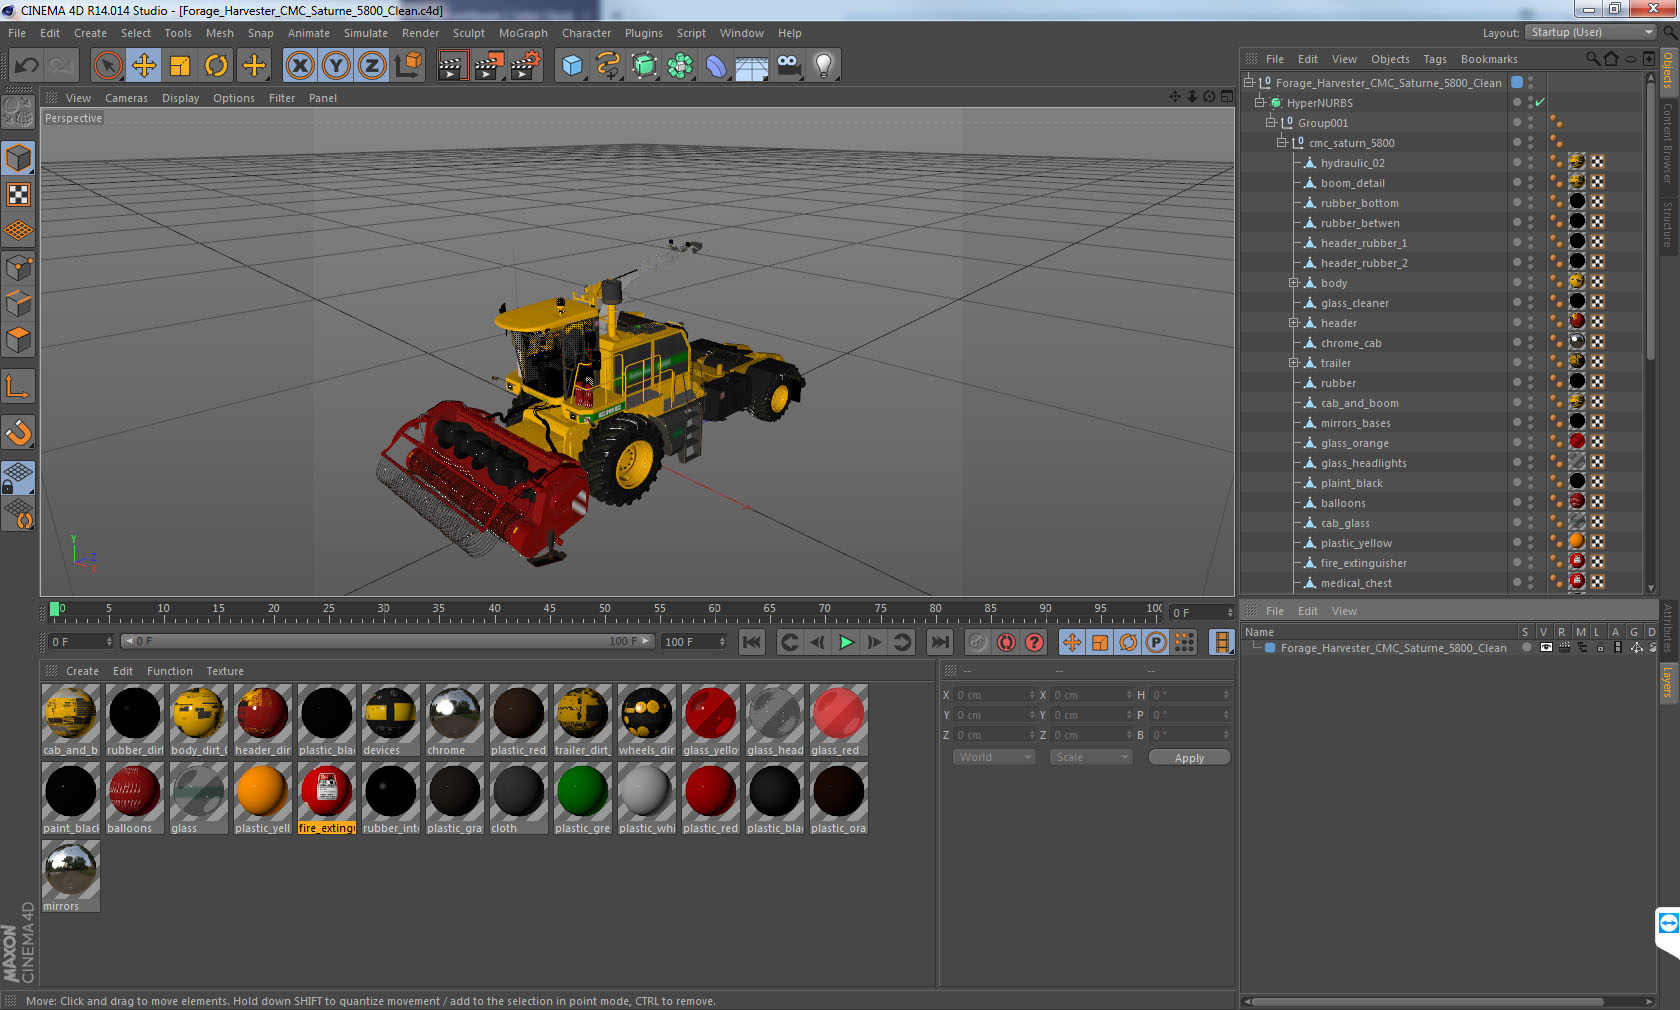Open the Mesh menu
Viewport: 1680px width, 1010px height.
[x=219, y=33]
